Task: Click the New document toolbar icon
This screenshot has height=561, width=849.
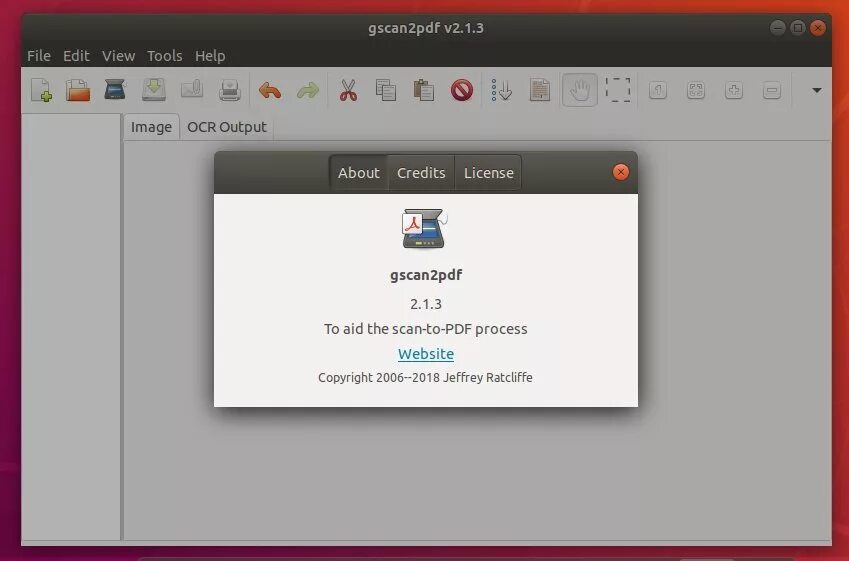Action: 41,90
